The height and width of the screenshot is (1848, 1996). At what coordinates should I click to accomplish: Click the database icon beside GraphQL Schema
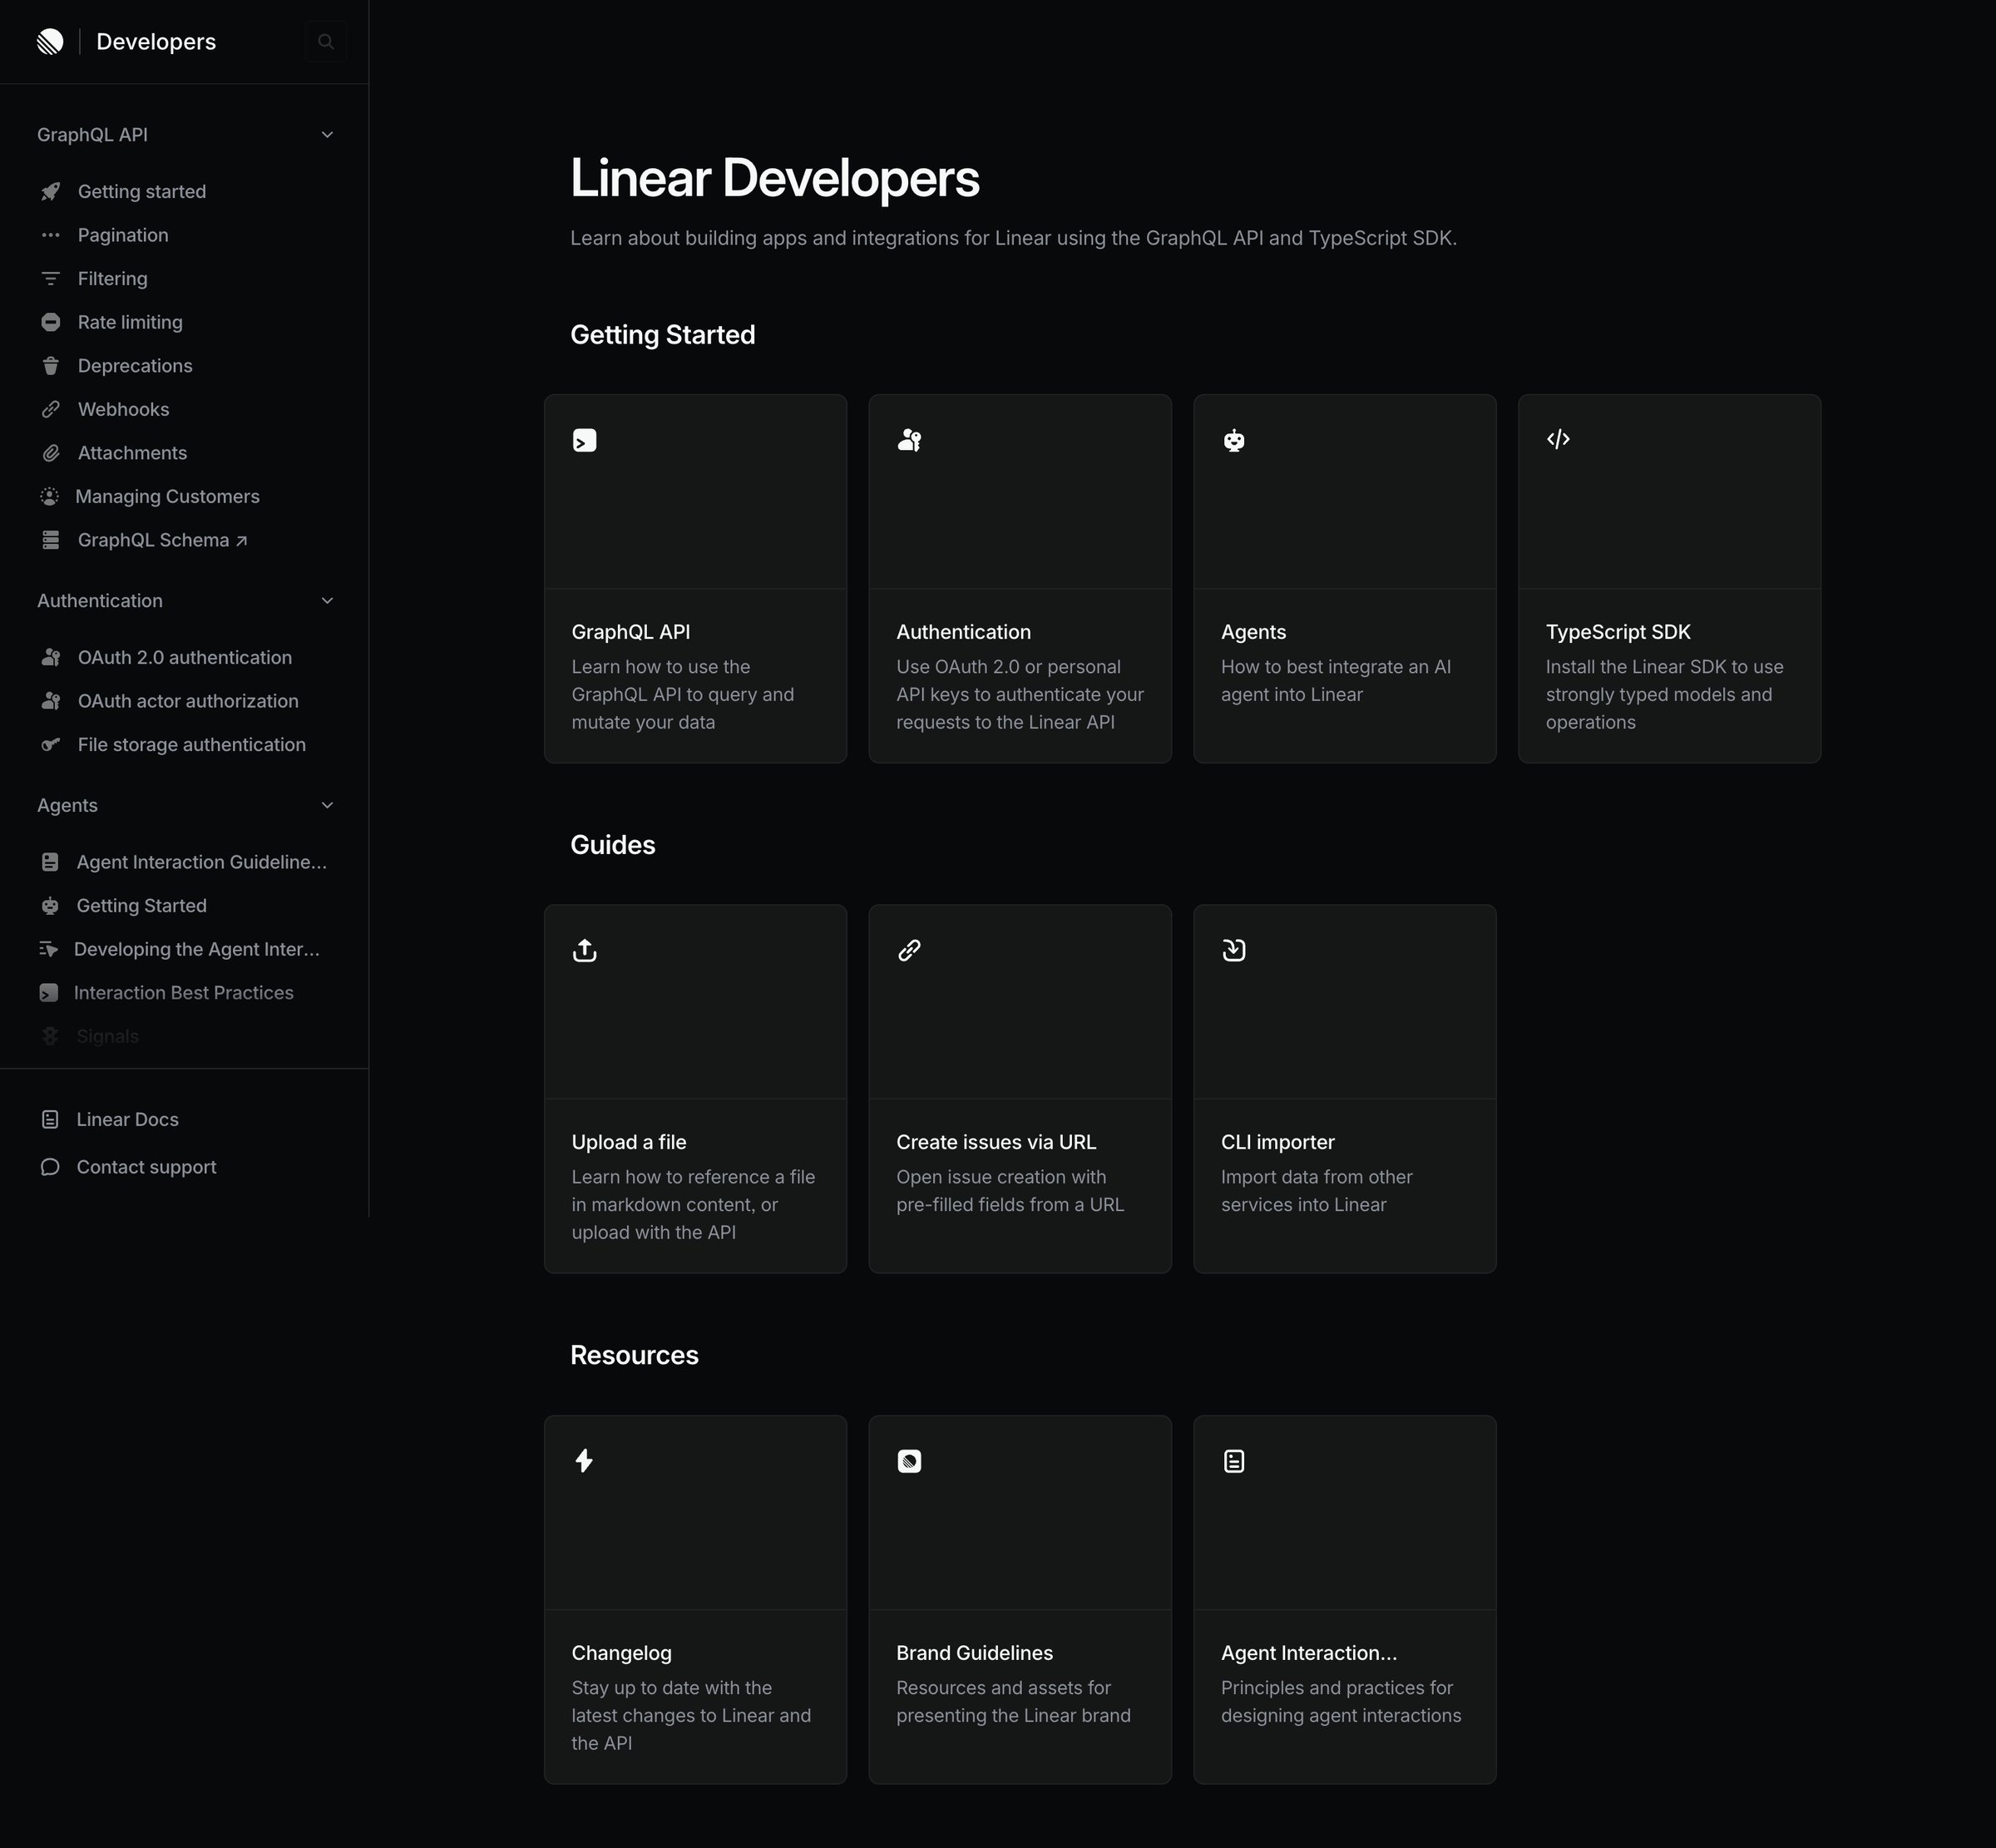click(x=51, y=540)
